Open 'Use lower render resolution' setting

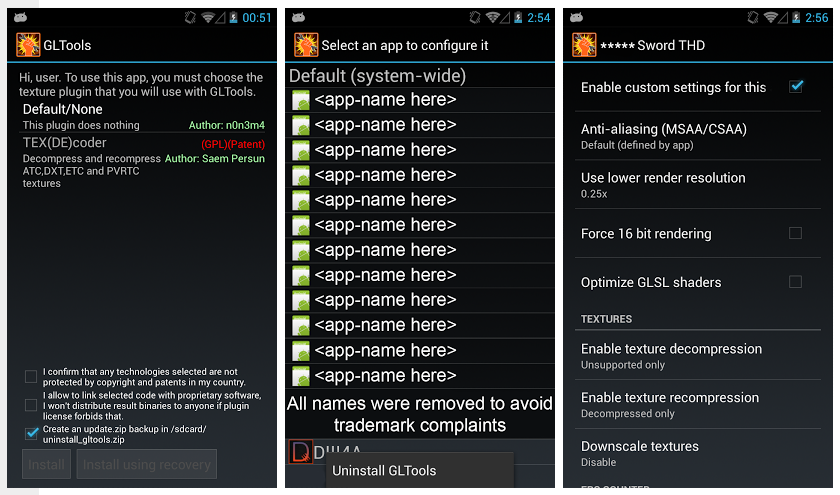(698, 185)
